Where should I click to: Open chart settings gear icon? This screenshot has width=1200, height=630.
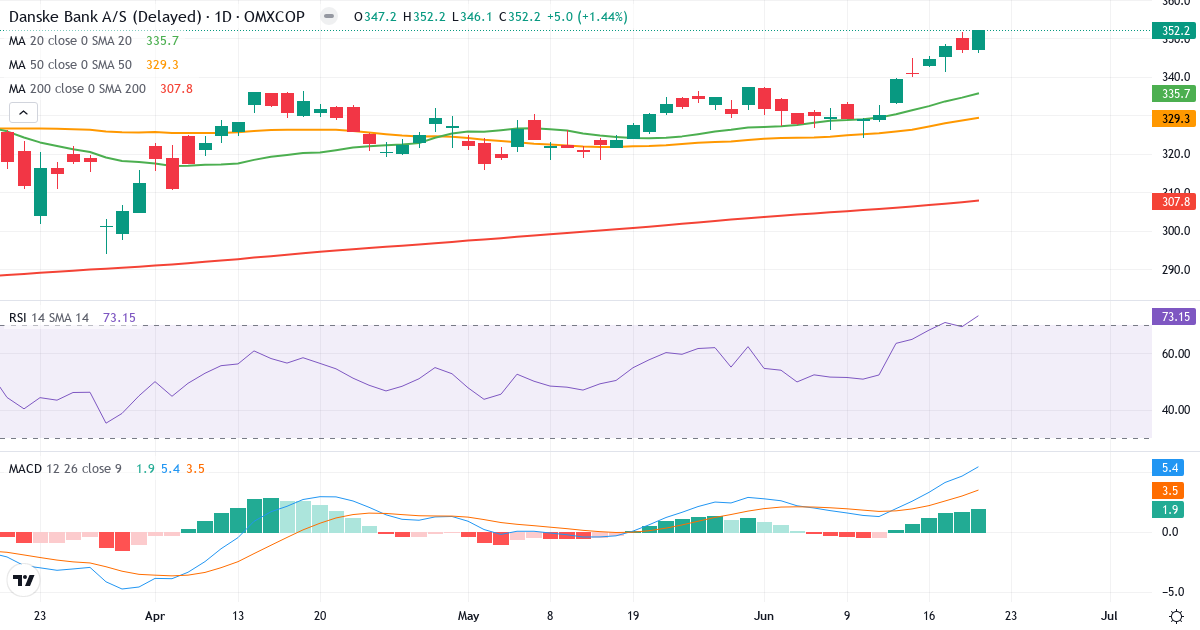pyautogui.click(x=1176, y=616)
